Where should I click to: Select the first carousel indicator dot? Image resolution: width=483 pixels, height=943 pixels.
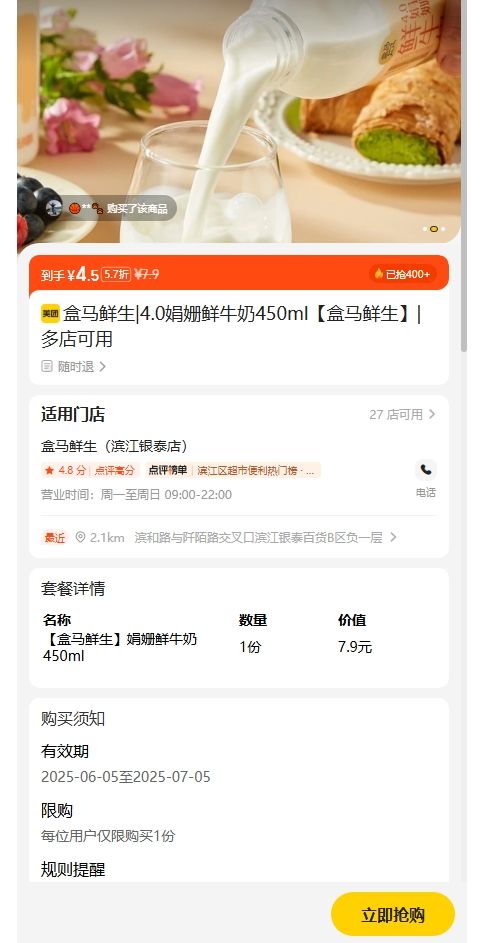click(x=425, y=229)
